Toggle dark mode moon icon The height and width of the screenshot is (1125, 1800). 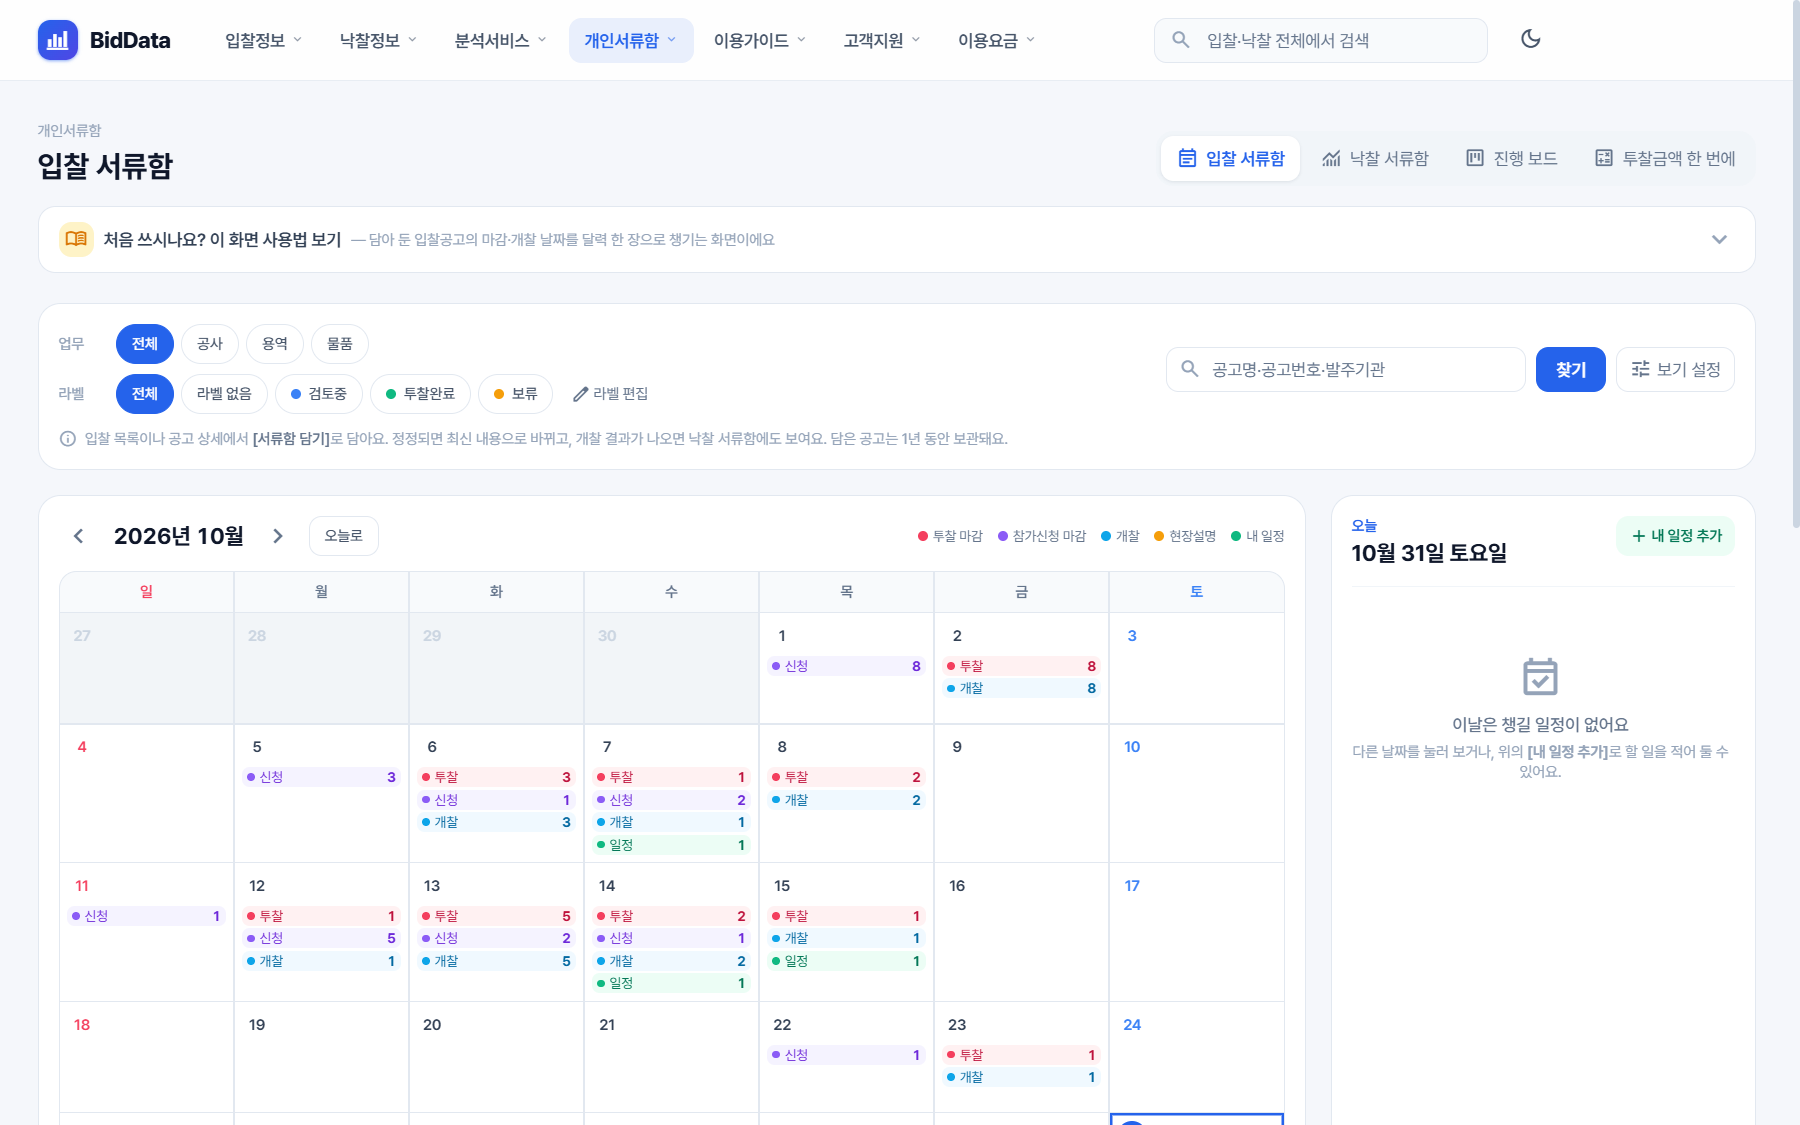click(x=1530, y=39)
